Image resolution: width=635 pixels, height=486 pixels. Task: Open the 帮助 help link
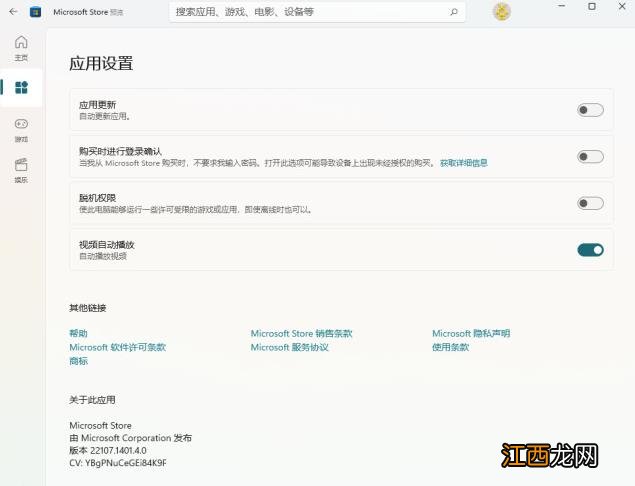(78, 333)
